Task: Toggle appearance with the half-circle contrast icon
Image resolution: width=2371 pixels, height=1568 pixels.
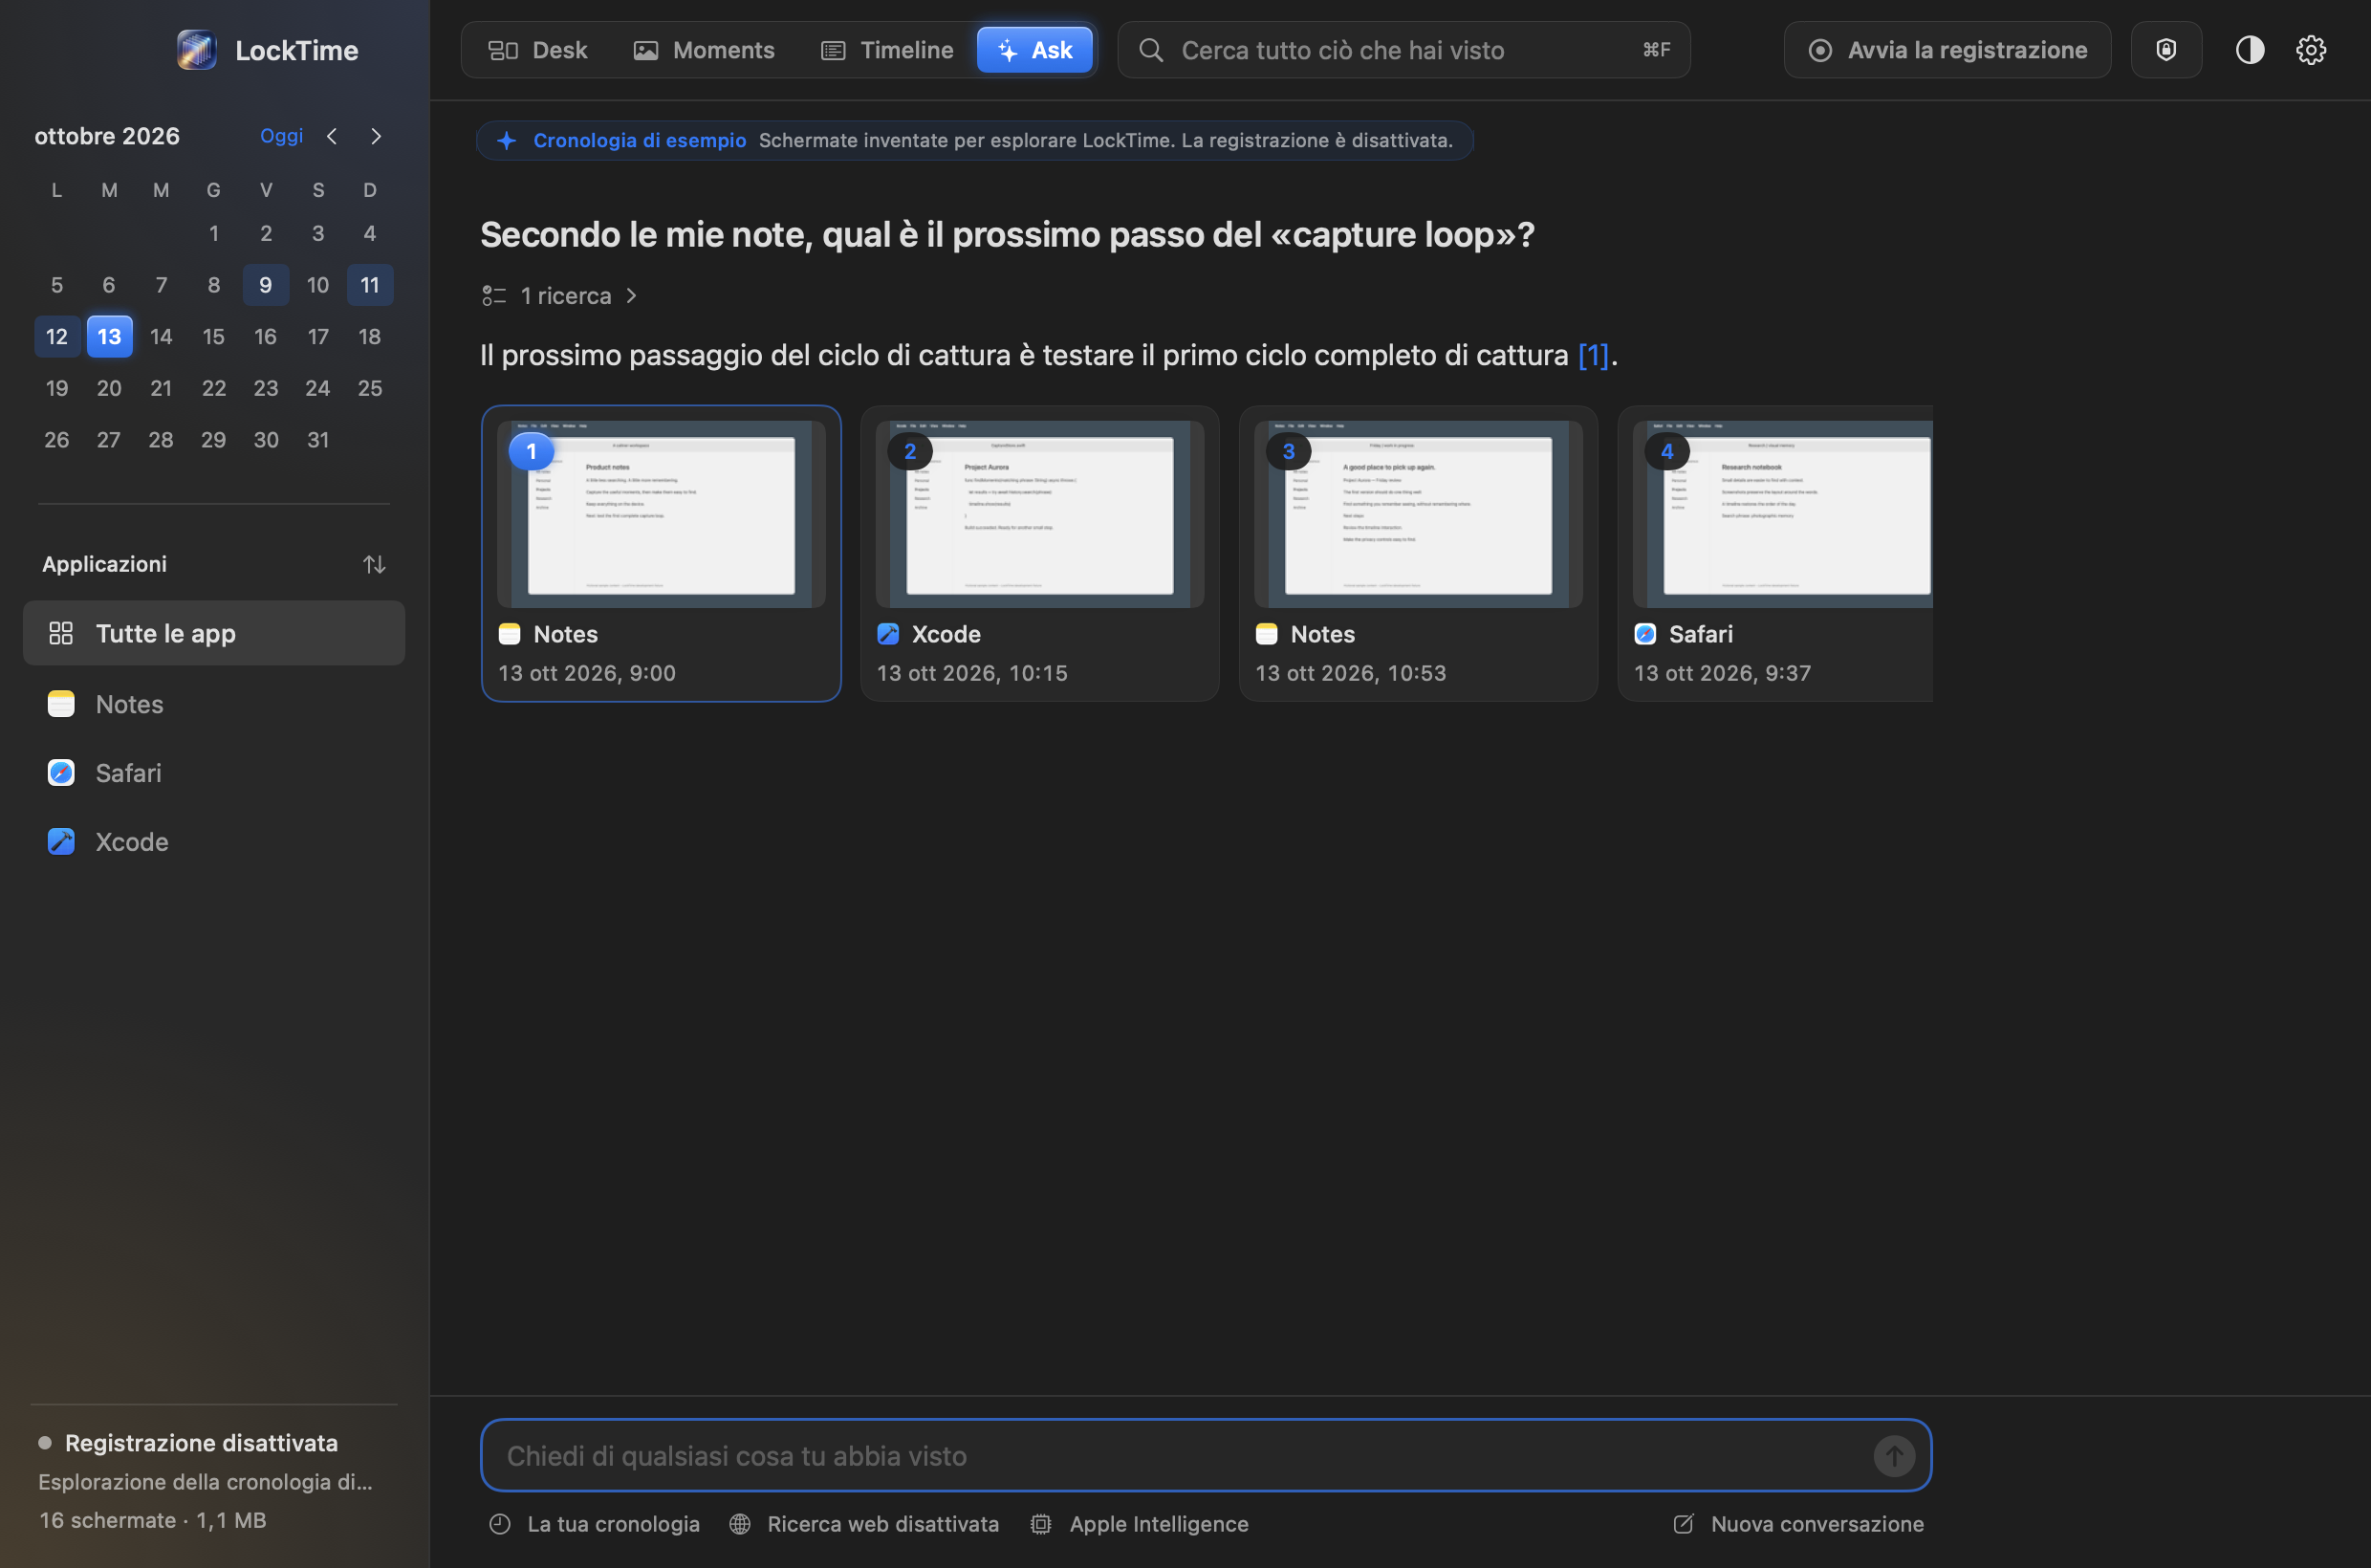Action: tap(2250, 50)
